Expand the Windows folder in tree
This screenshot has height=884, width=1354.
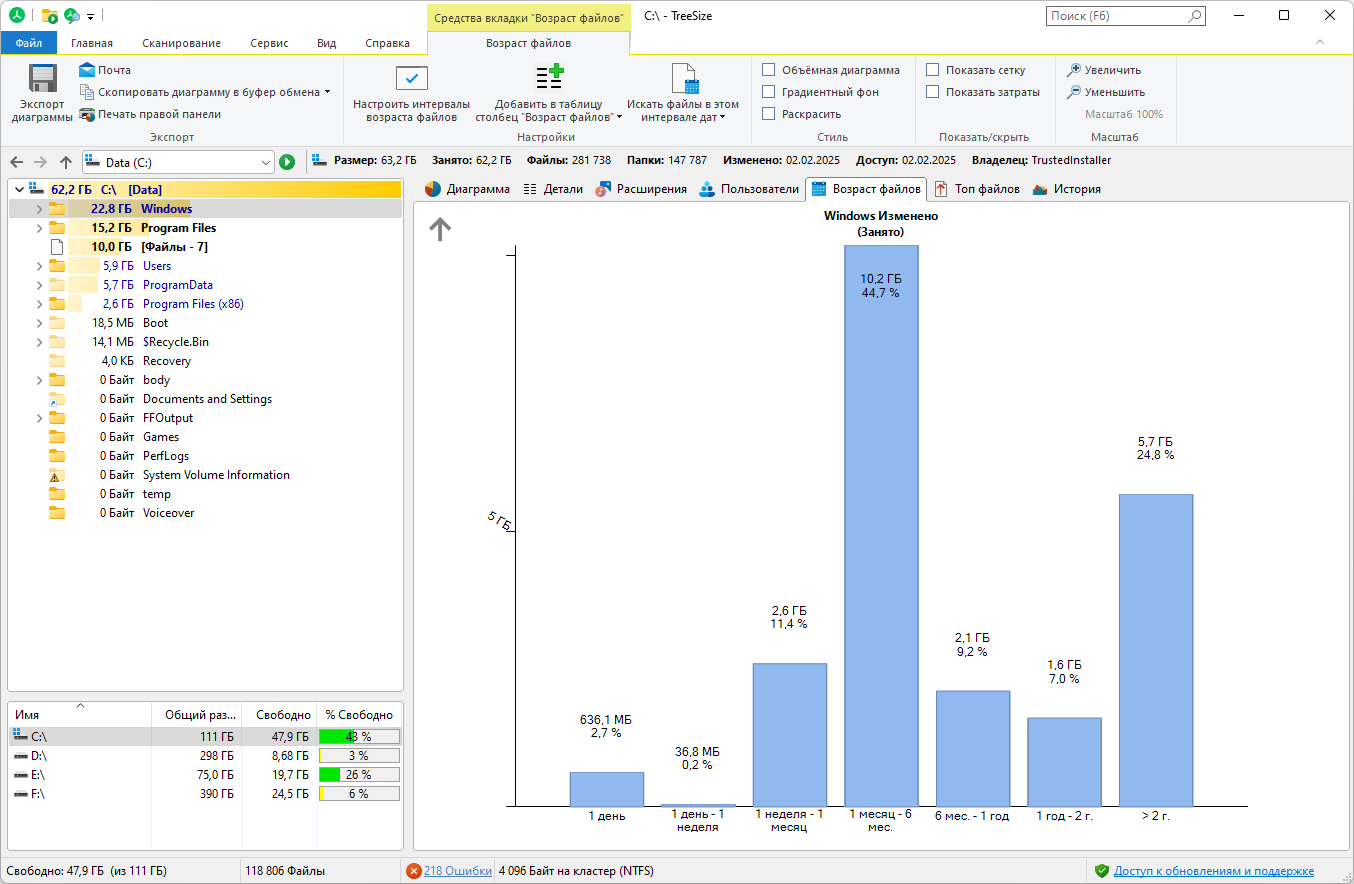point(39,209)
